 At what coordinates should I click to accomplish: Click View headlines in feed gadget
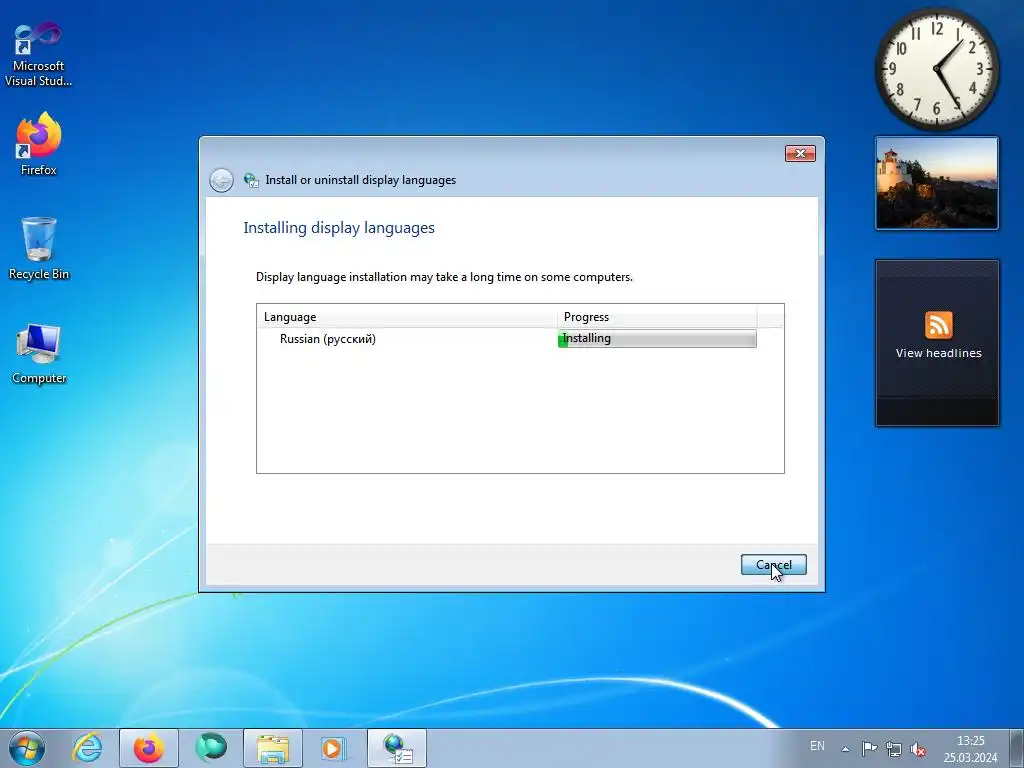pyautogui.click(x=938, y=353)
